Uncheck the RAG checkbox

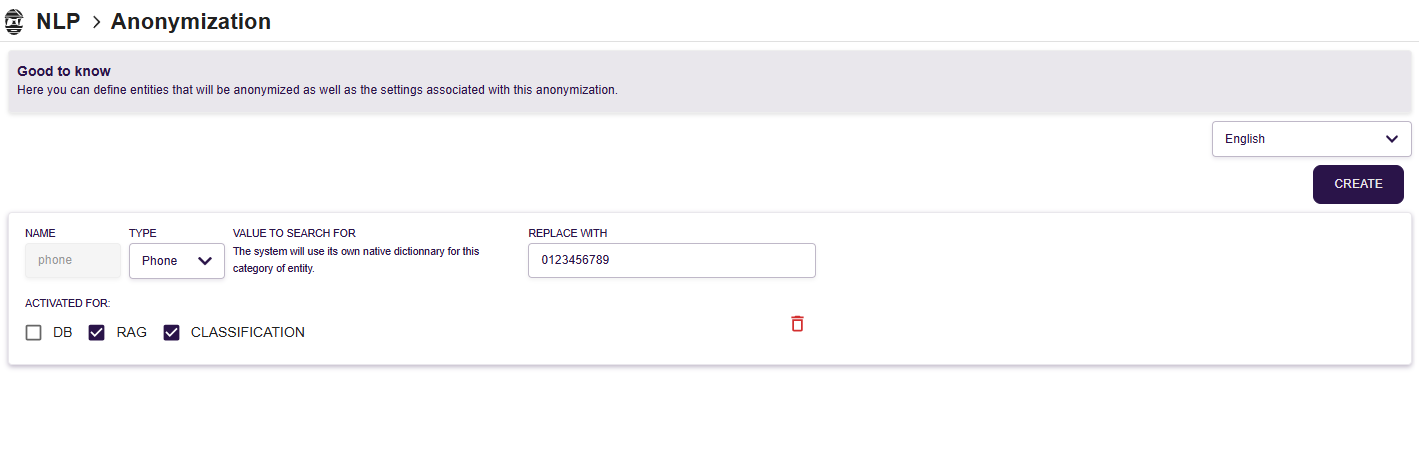click(97, 333)
